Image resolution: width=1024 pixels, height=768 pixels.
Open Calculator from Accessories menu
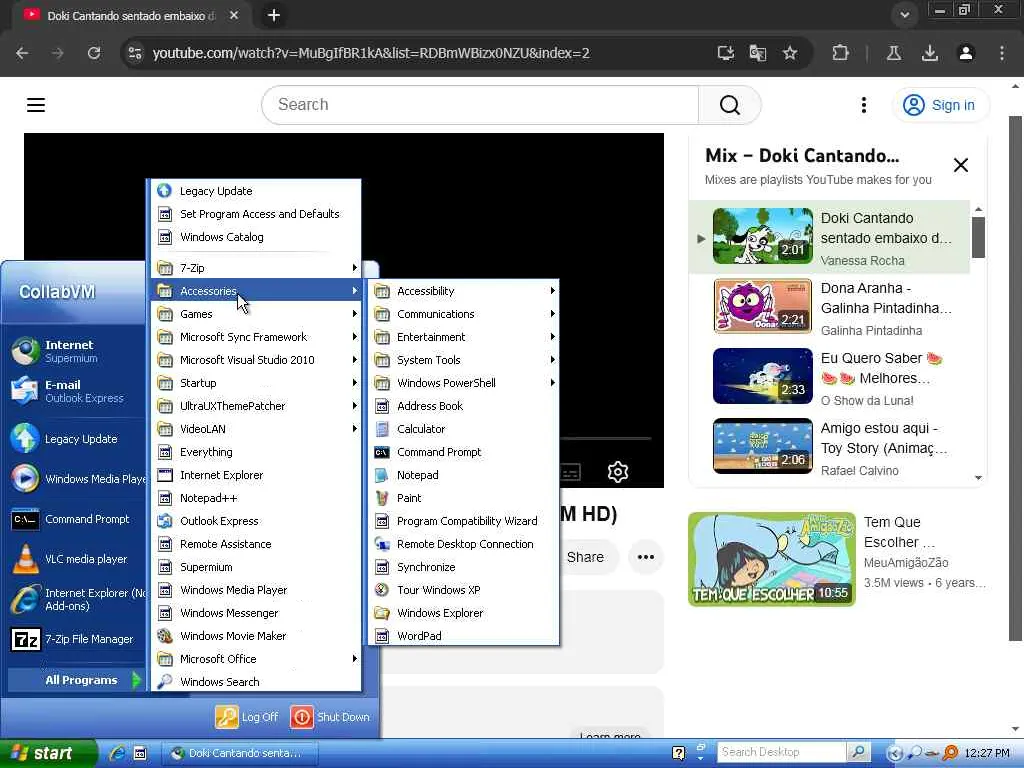[463, 429]
